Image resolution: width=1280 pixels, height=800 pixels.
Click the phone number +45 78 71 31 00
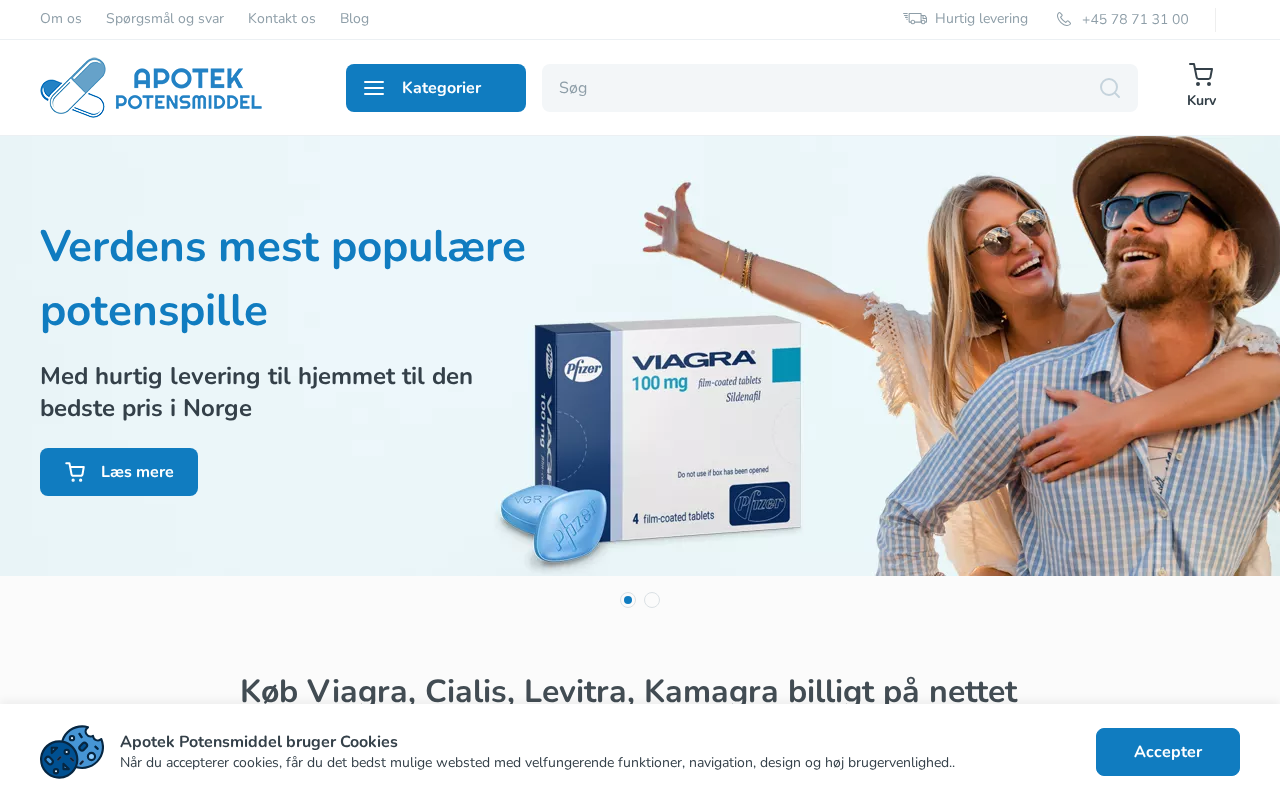coord(1135,19)
